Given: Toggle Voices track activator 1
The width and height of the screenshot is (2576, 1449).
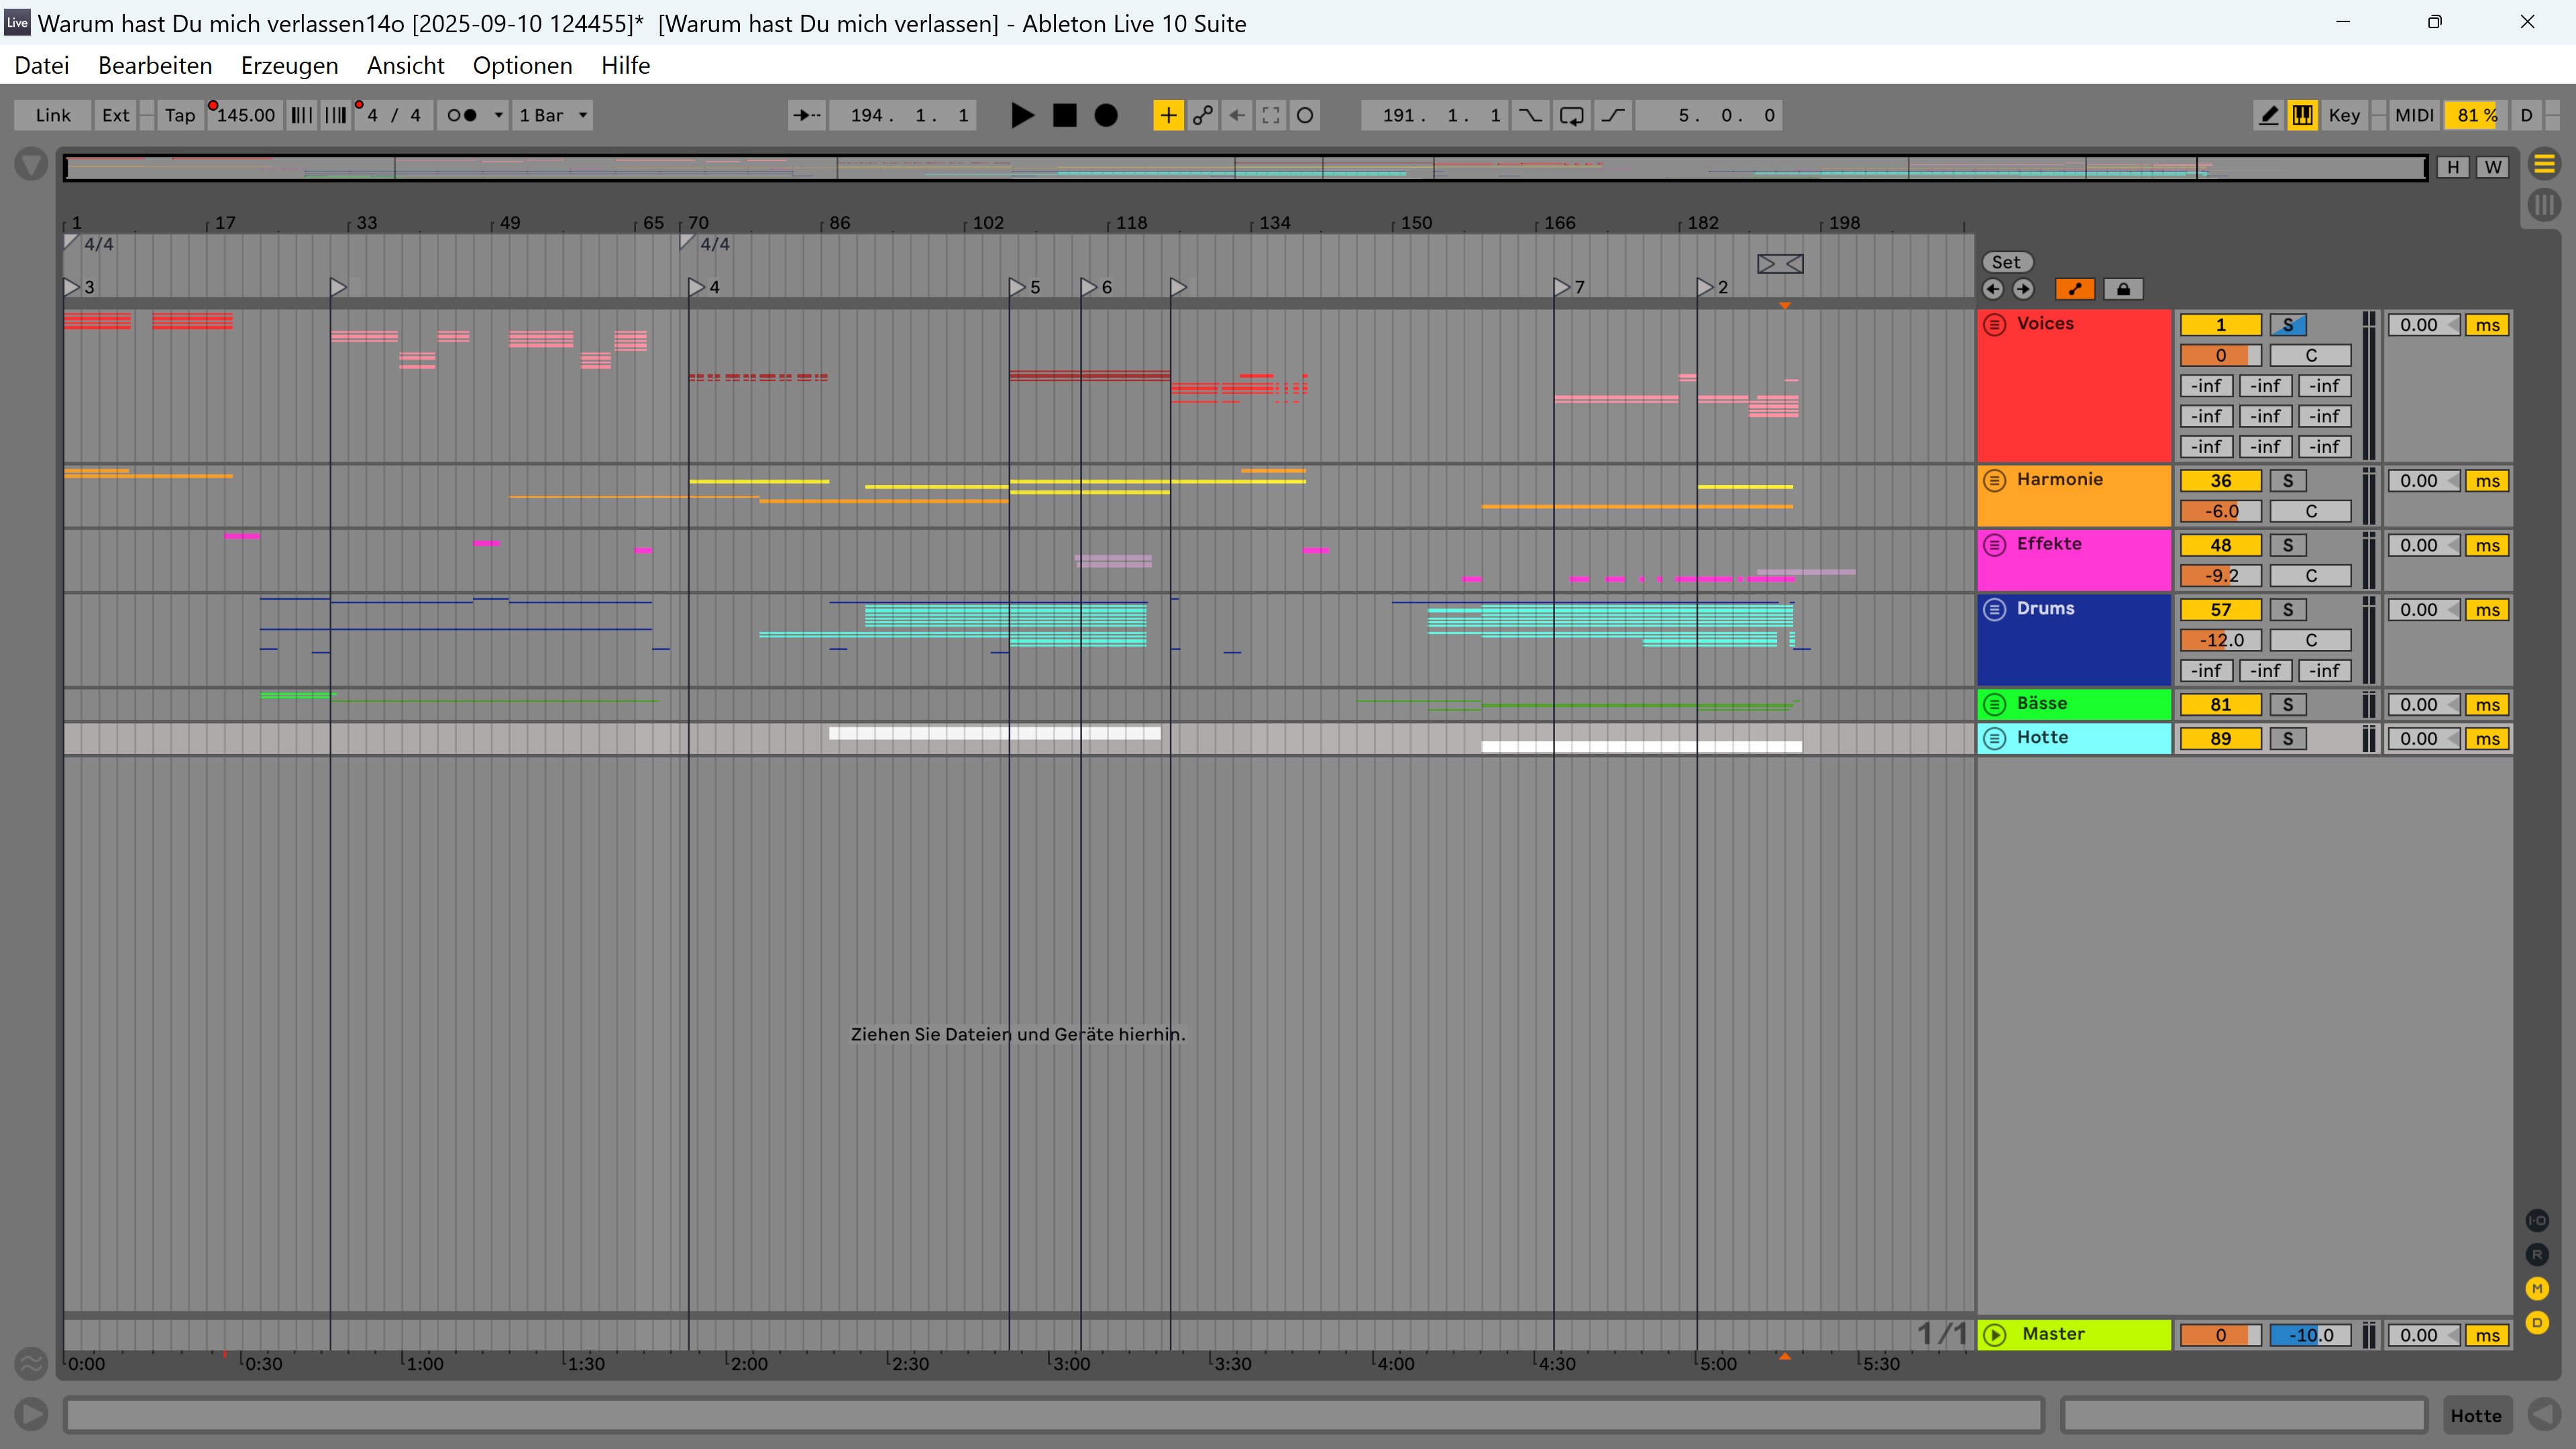Looking at the screenshot, I should pyautogui.click(x=2220, y=325).
